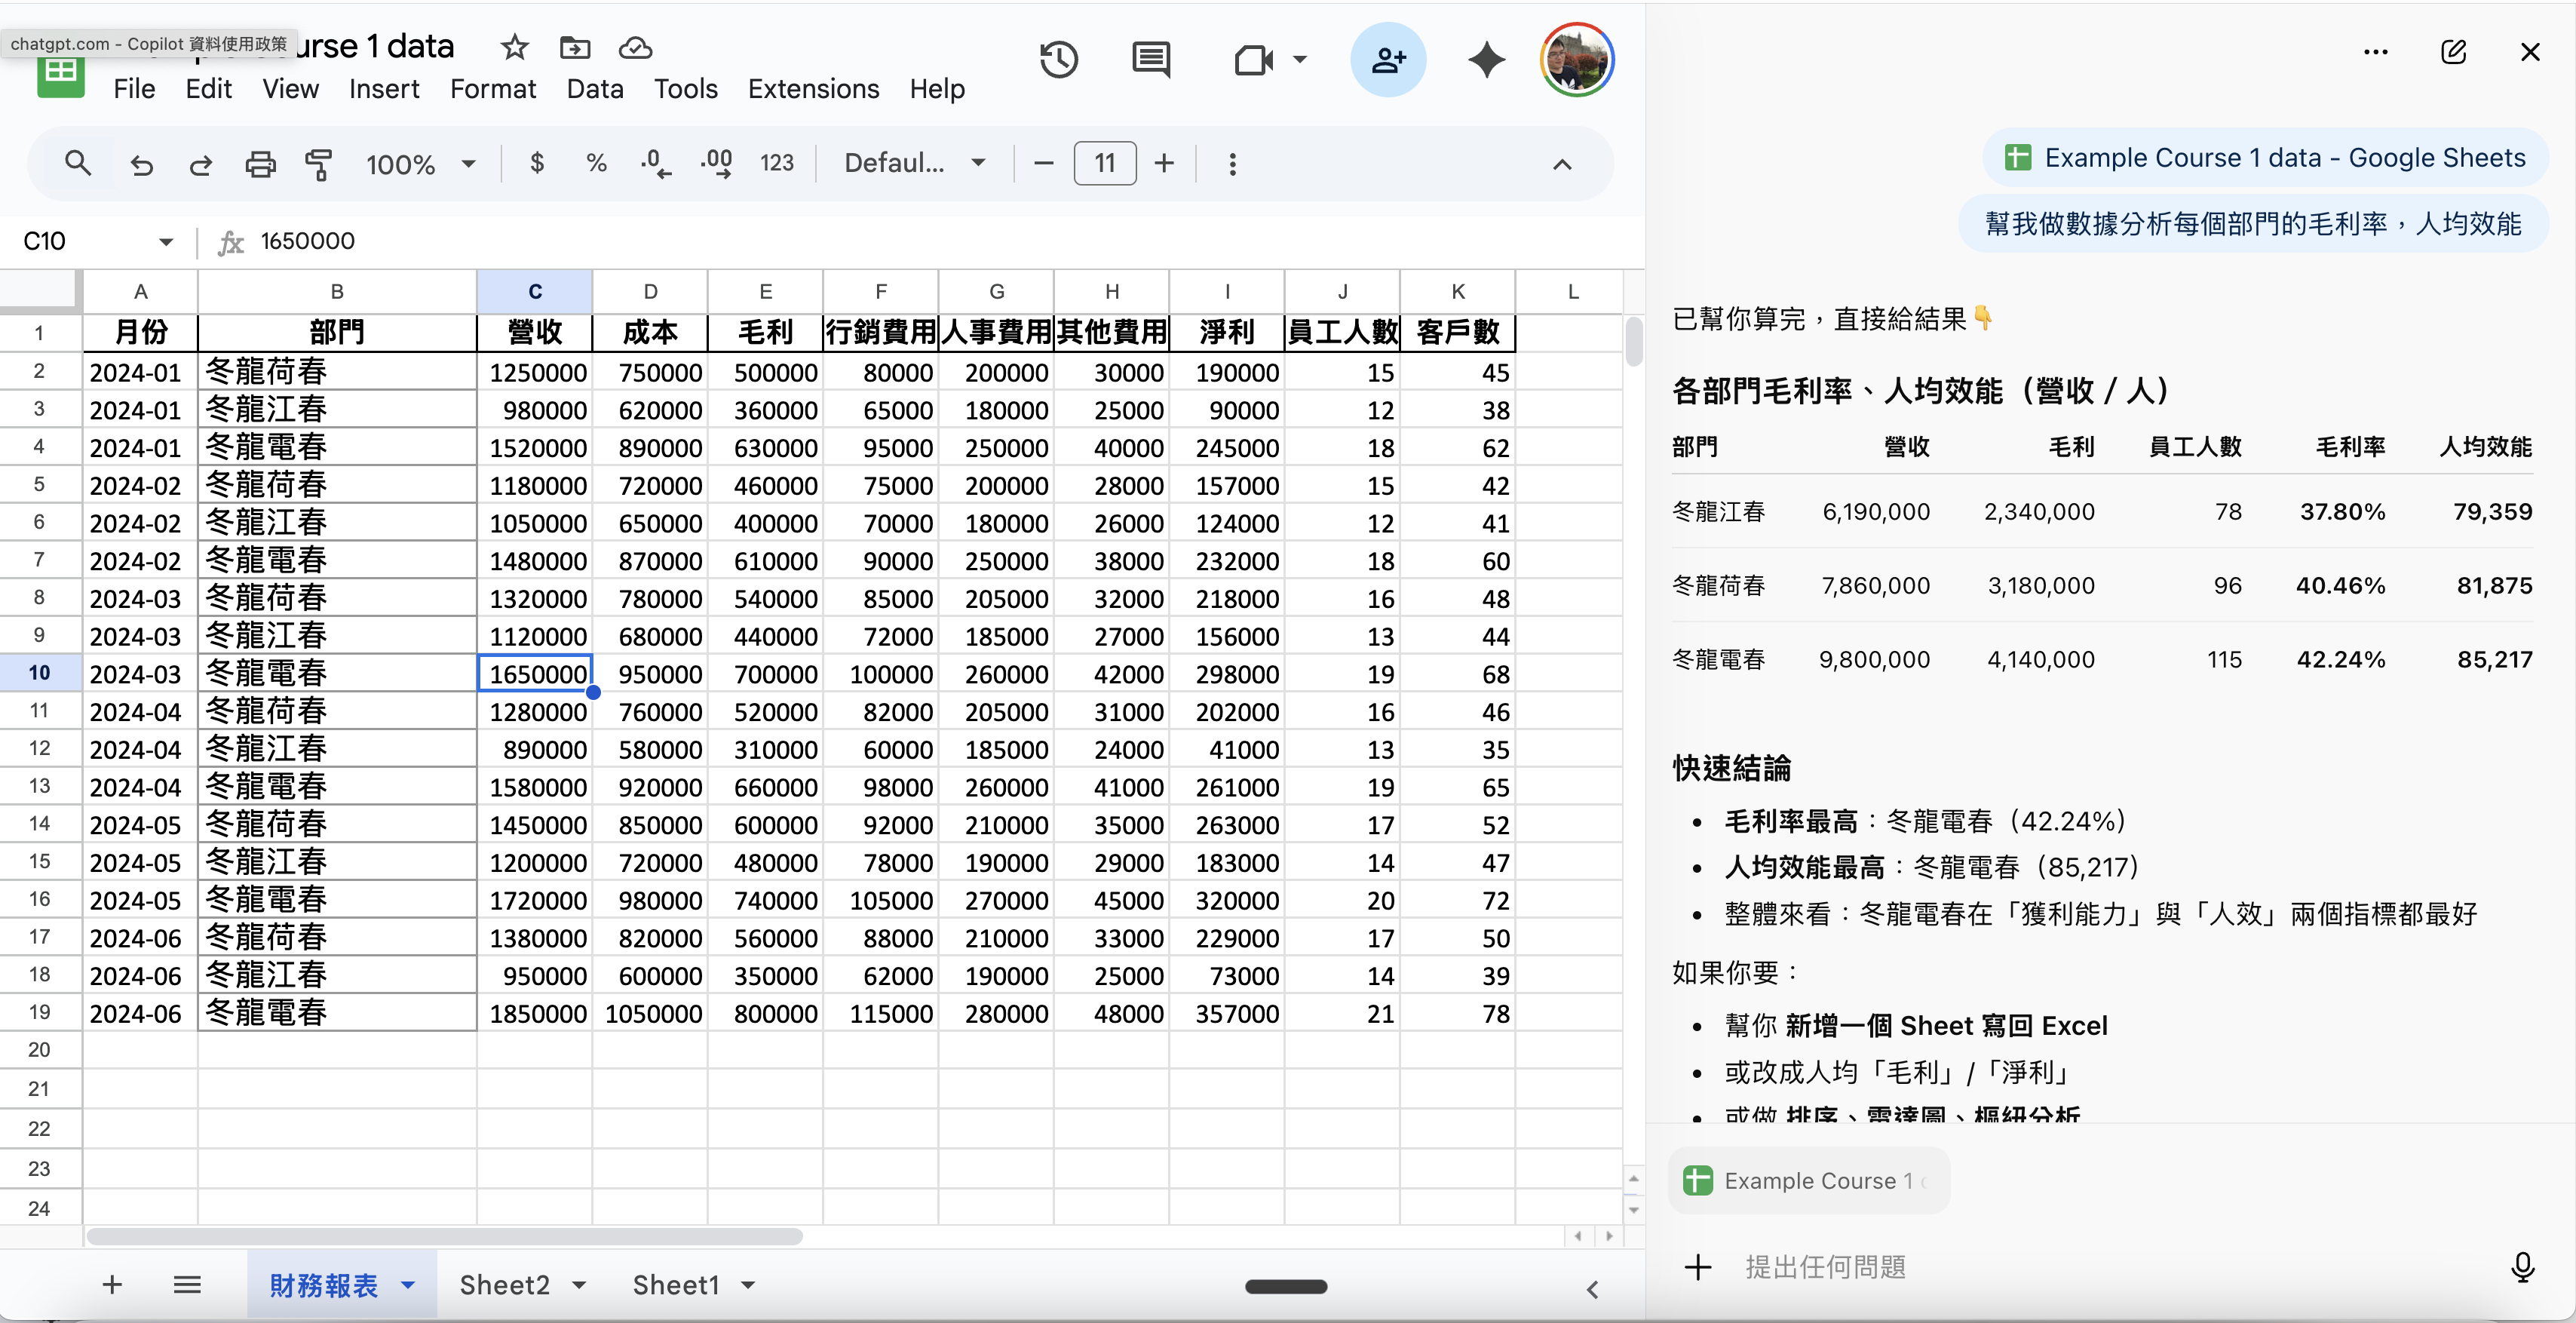
Task: Open the Extensions menu
Action: click(x=813, y=89)
